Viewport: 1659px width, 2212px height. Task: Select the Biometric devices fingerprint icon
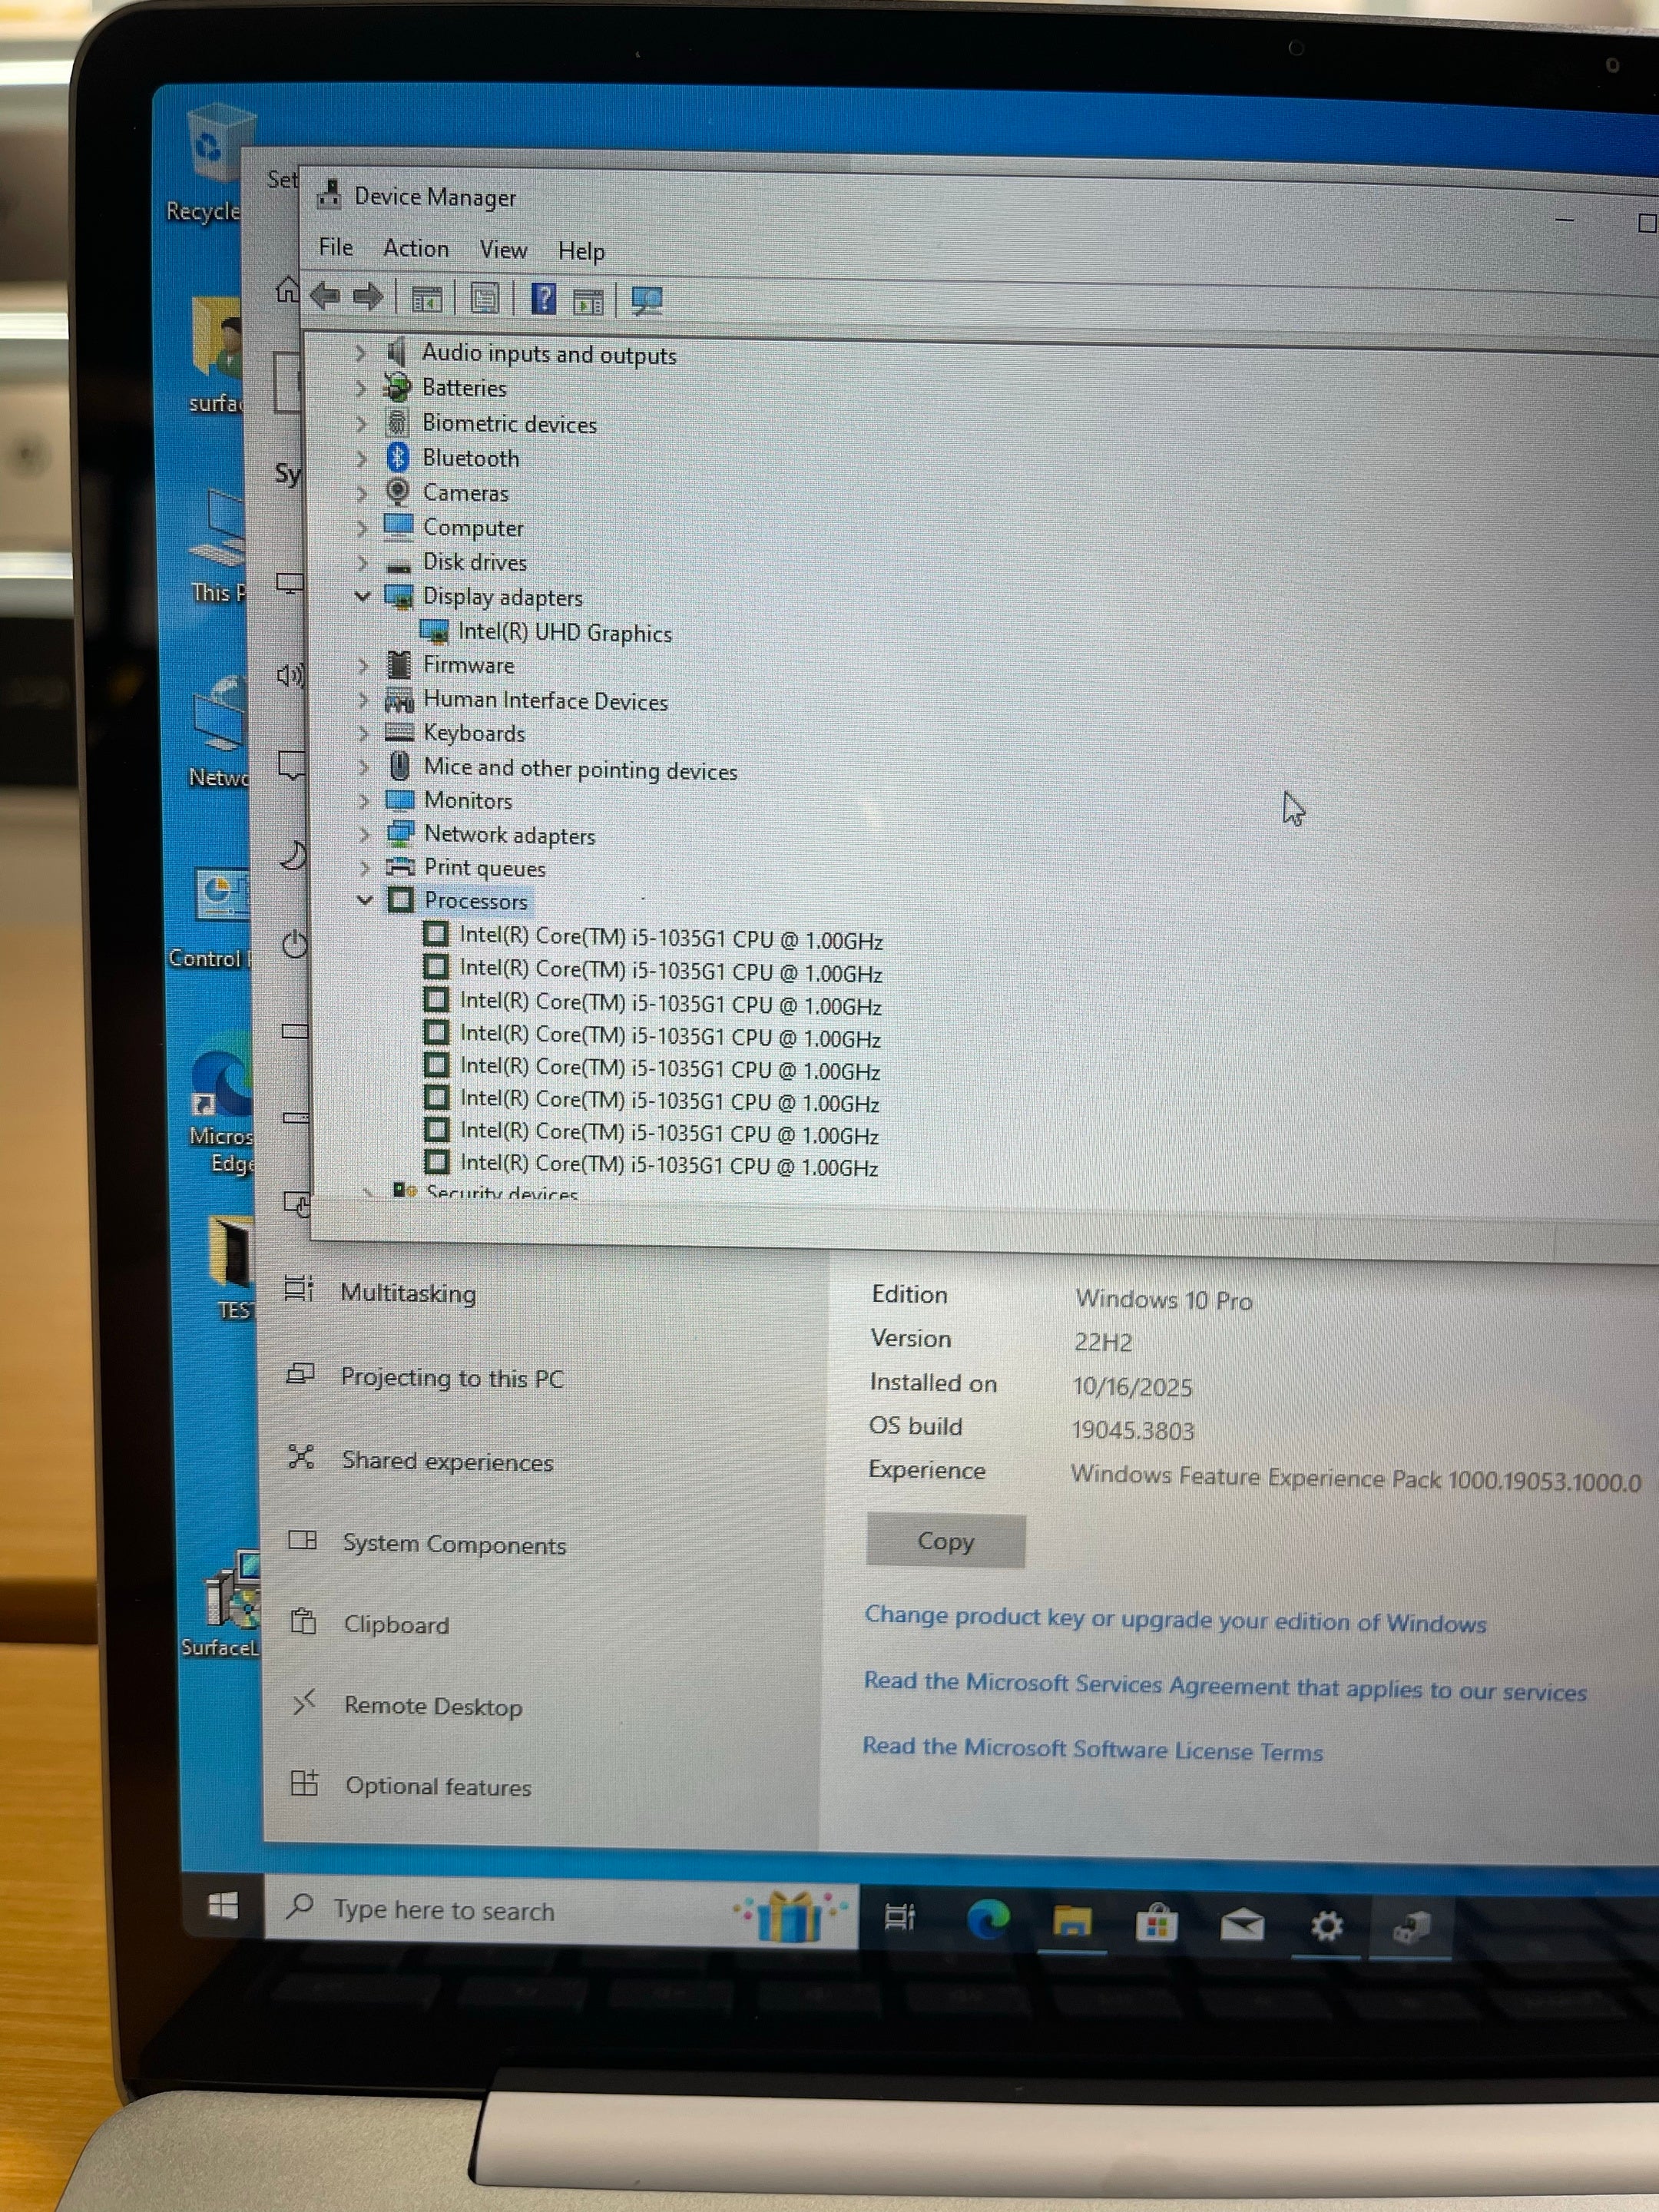pos(398,422)
